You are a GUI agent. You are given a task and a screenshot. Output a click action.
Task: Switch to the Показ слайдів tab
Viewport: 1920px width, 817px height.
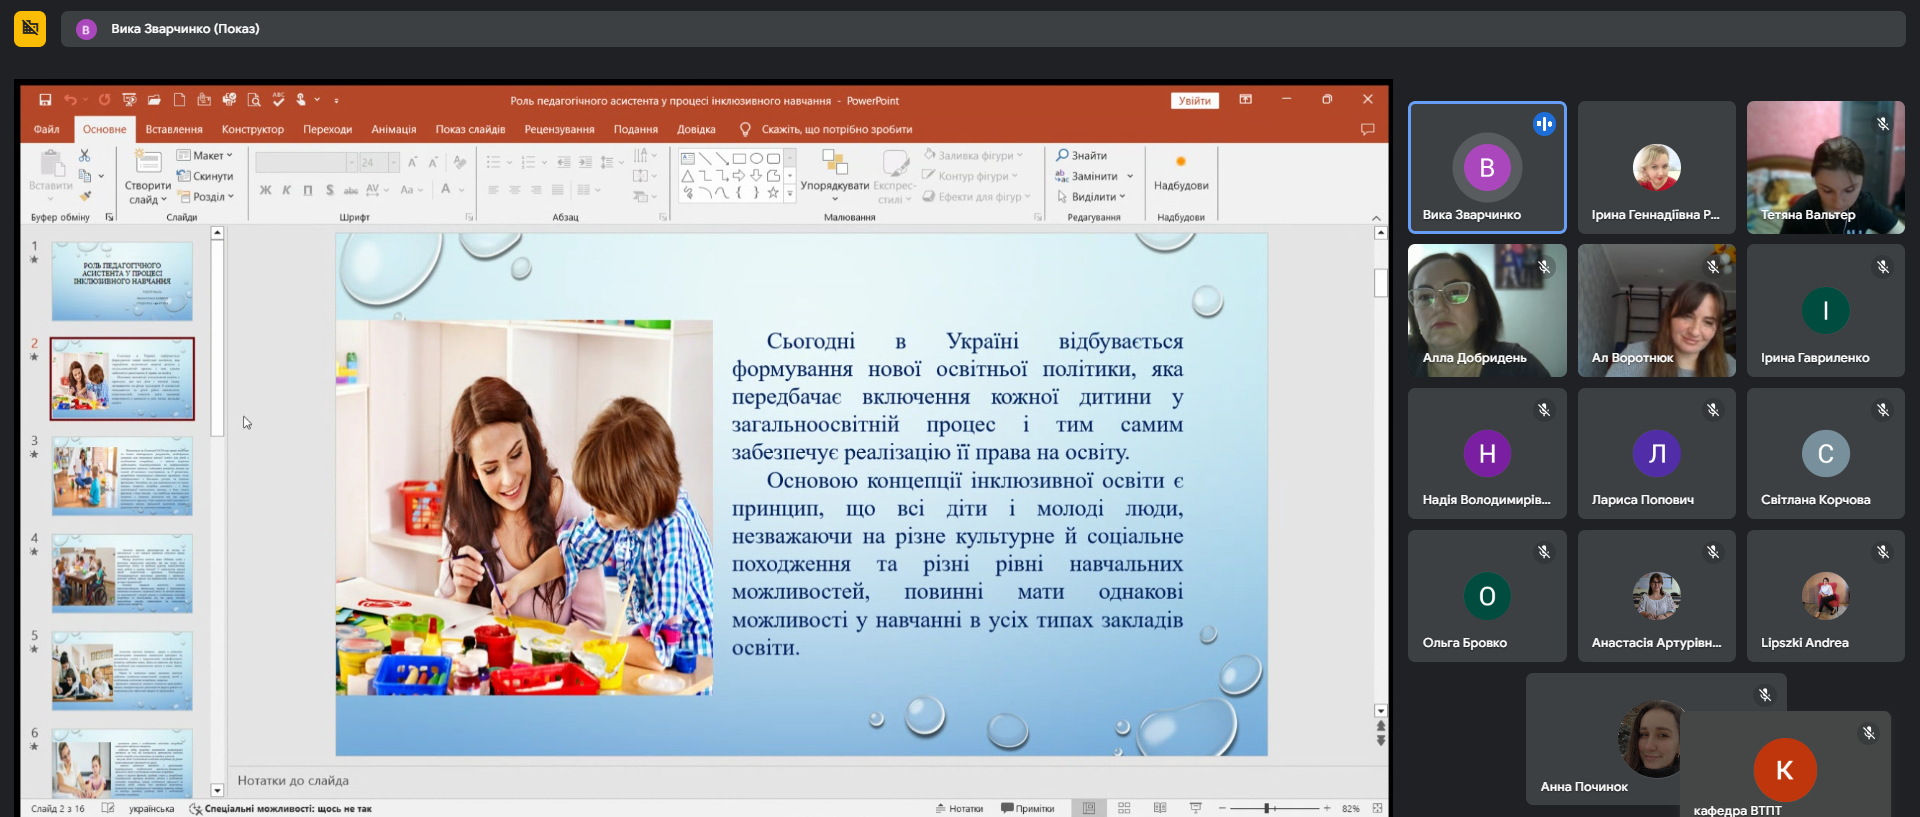[470, 129]
